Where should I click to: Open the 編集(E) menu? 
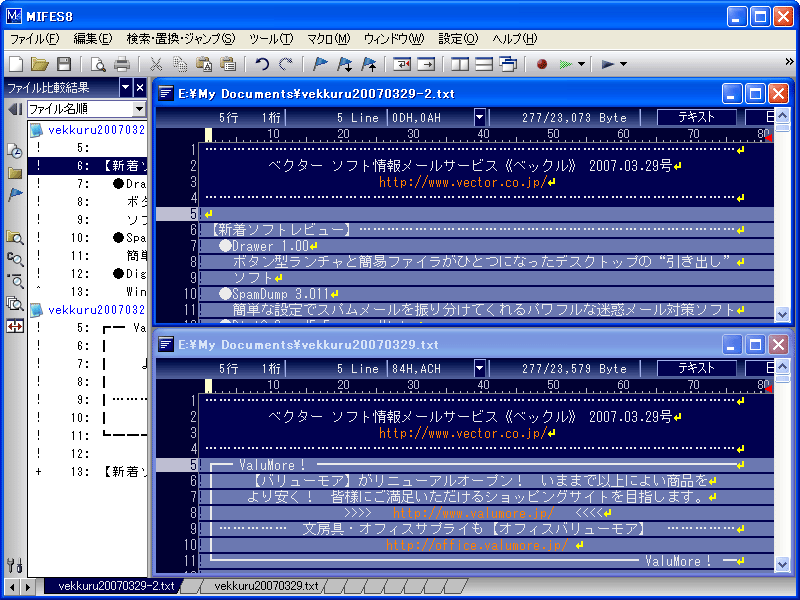[x=93, y=39]
